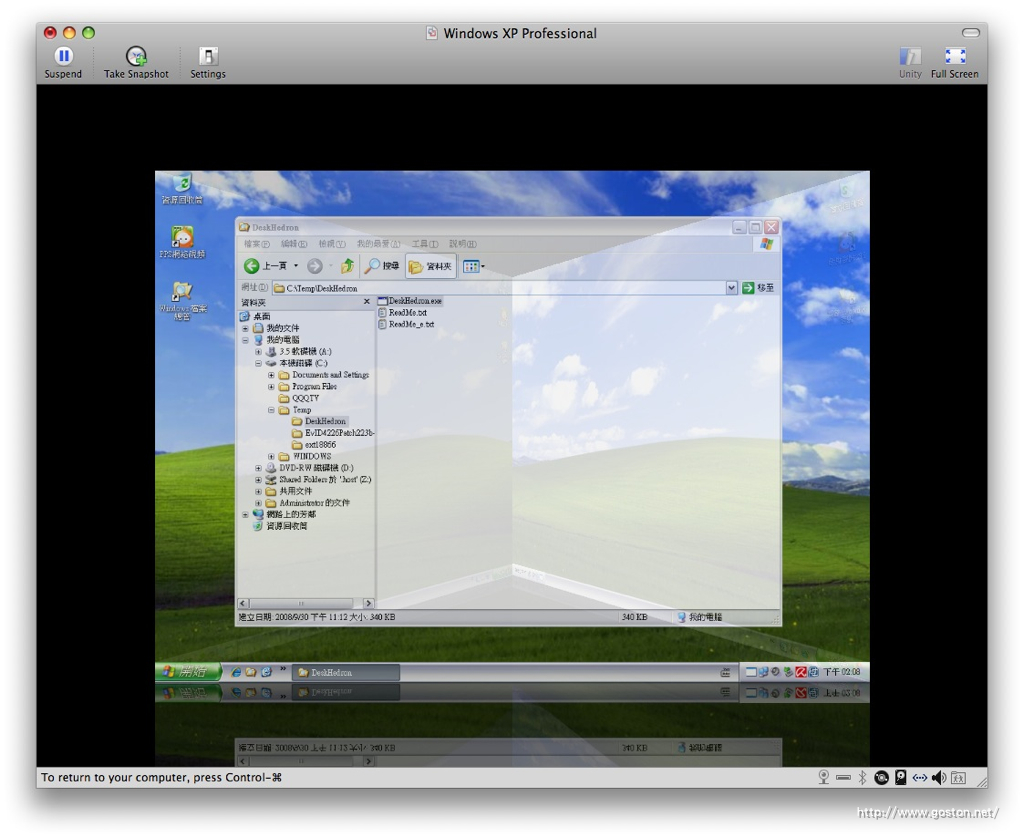This screenshot has height=838, width=1024.
Task: Go back with the 上一頁 button
Action: click(265, 266)
